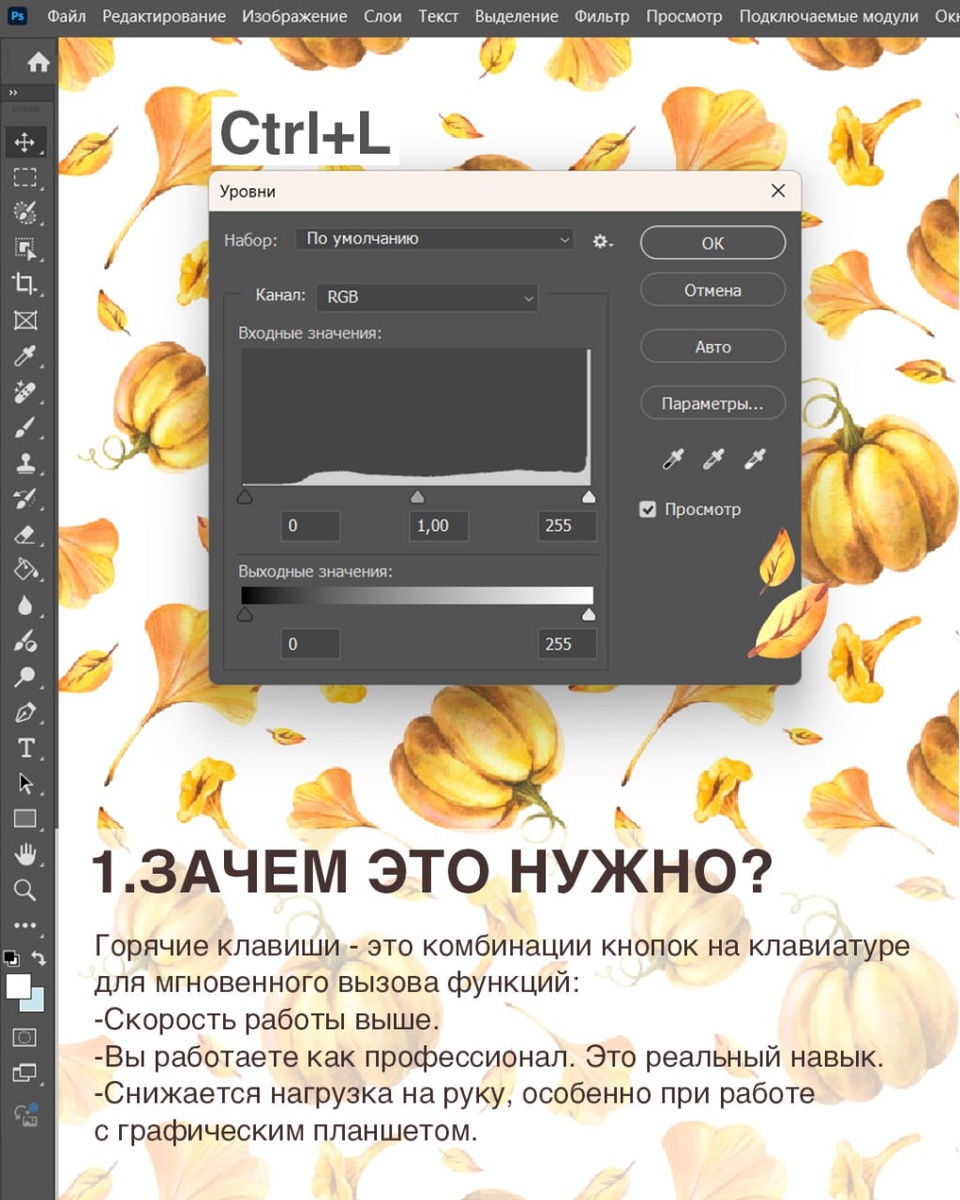Activate the Type tool
This screenshot has width=960, height=1200.
(25, 748)
